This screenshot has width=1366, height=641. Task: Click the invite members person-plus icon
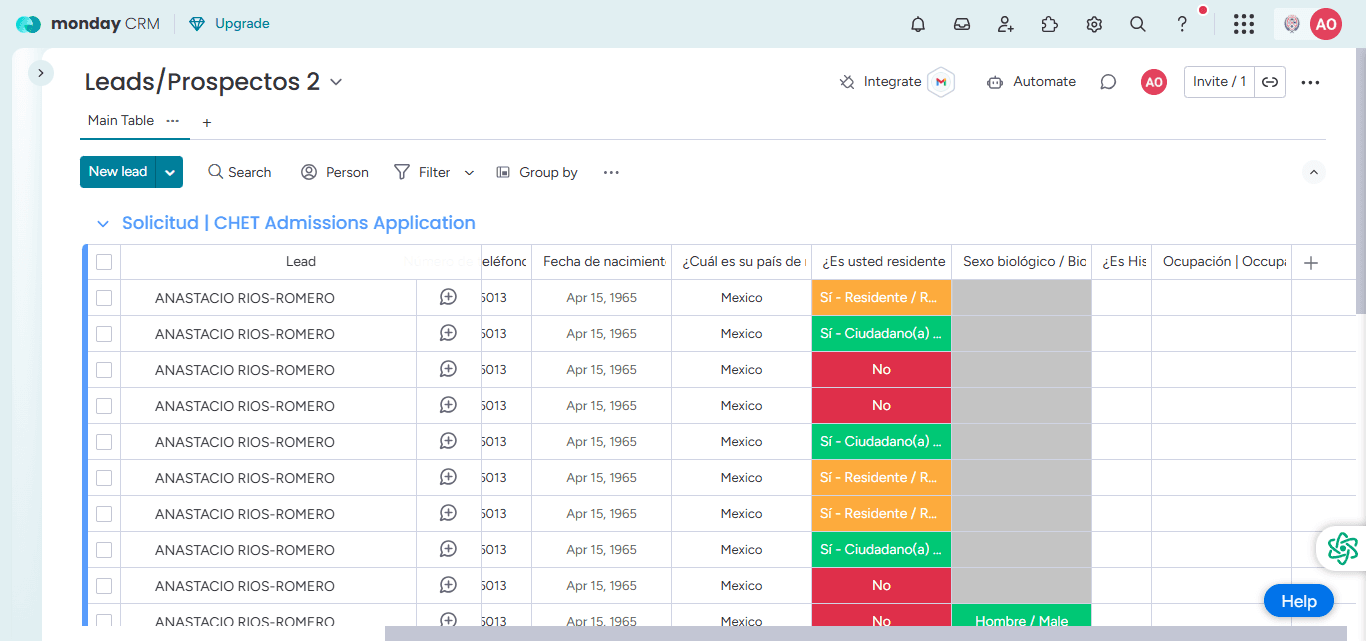(1006, 24)
